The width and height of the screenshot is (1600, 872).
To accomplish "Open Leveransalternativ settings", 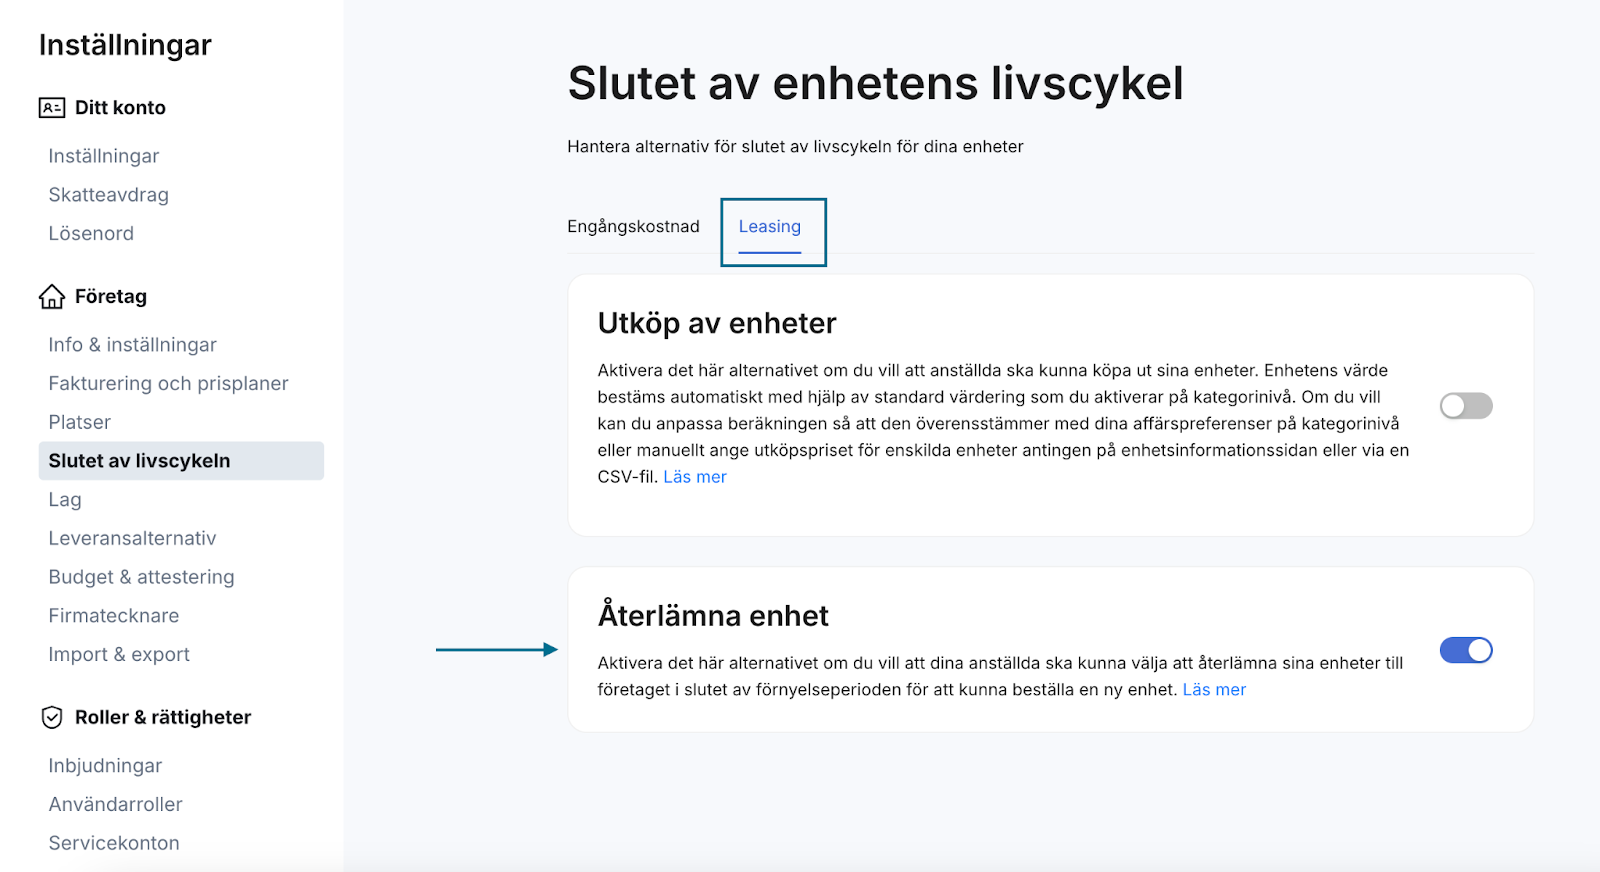I will pos(132,539).
